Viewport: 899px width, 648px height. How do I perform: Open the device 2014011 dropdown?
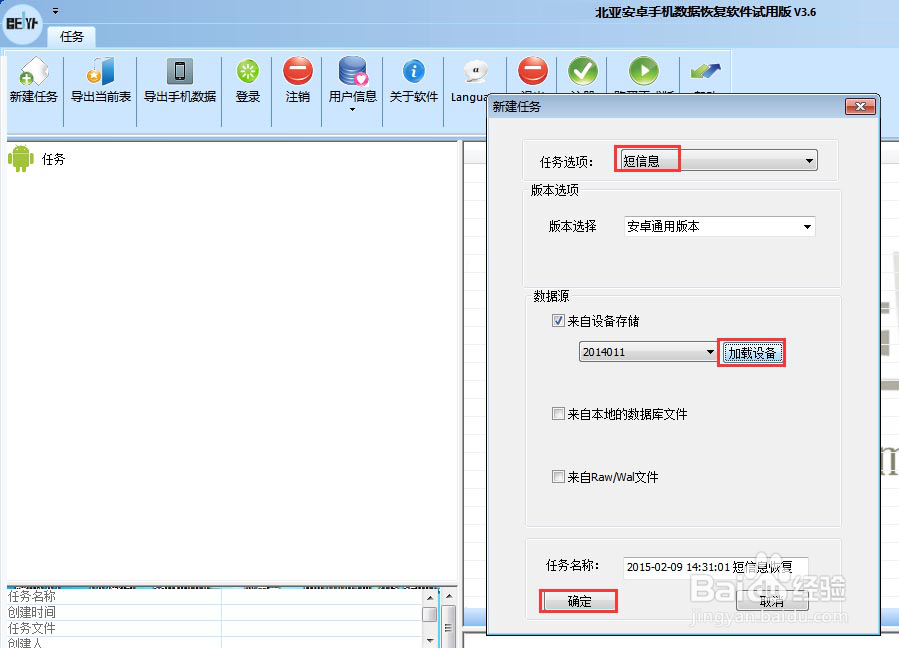coord(648,352)
